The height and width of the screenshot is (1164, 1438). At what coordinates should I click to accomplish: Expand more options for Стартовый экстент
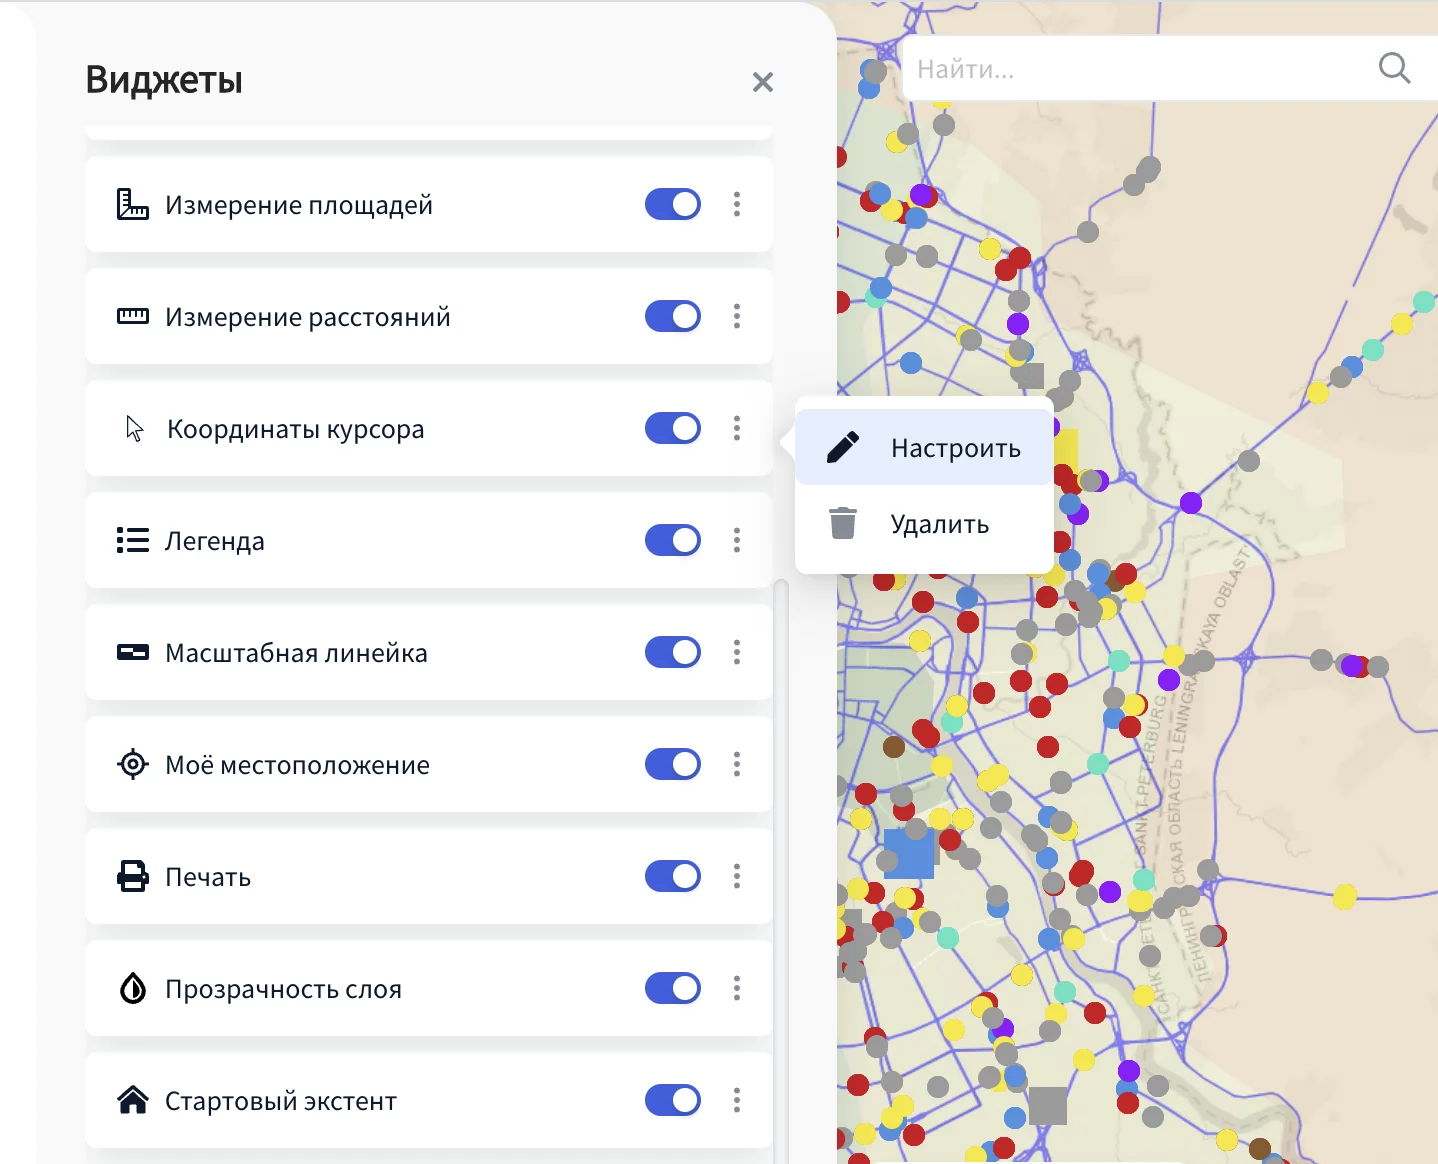737,1101
